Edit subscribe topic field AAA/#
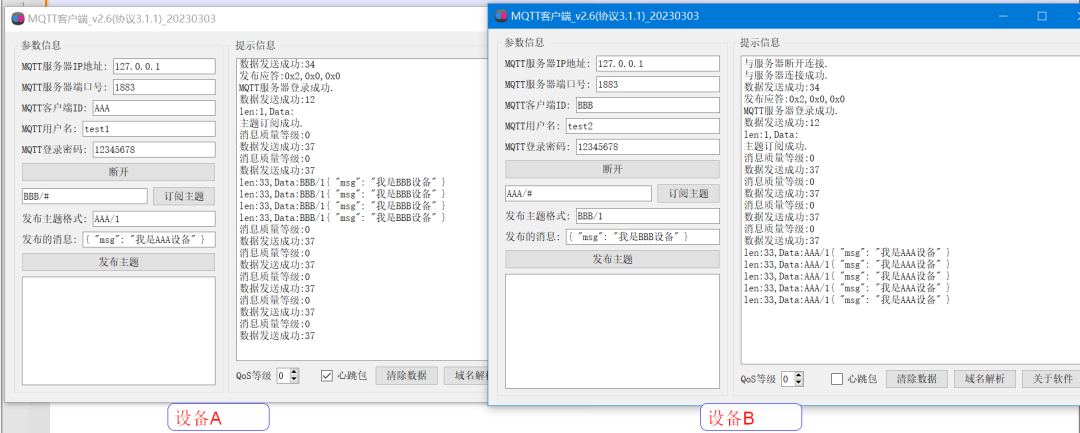 [578, 193]
